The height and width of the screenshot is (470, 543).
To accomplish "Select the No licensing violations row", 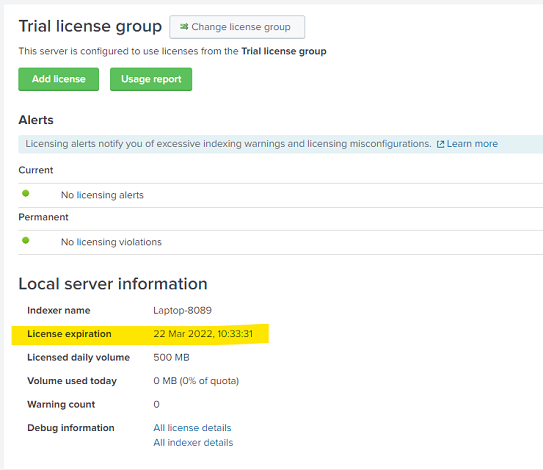I will point(281,242).
